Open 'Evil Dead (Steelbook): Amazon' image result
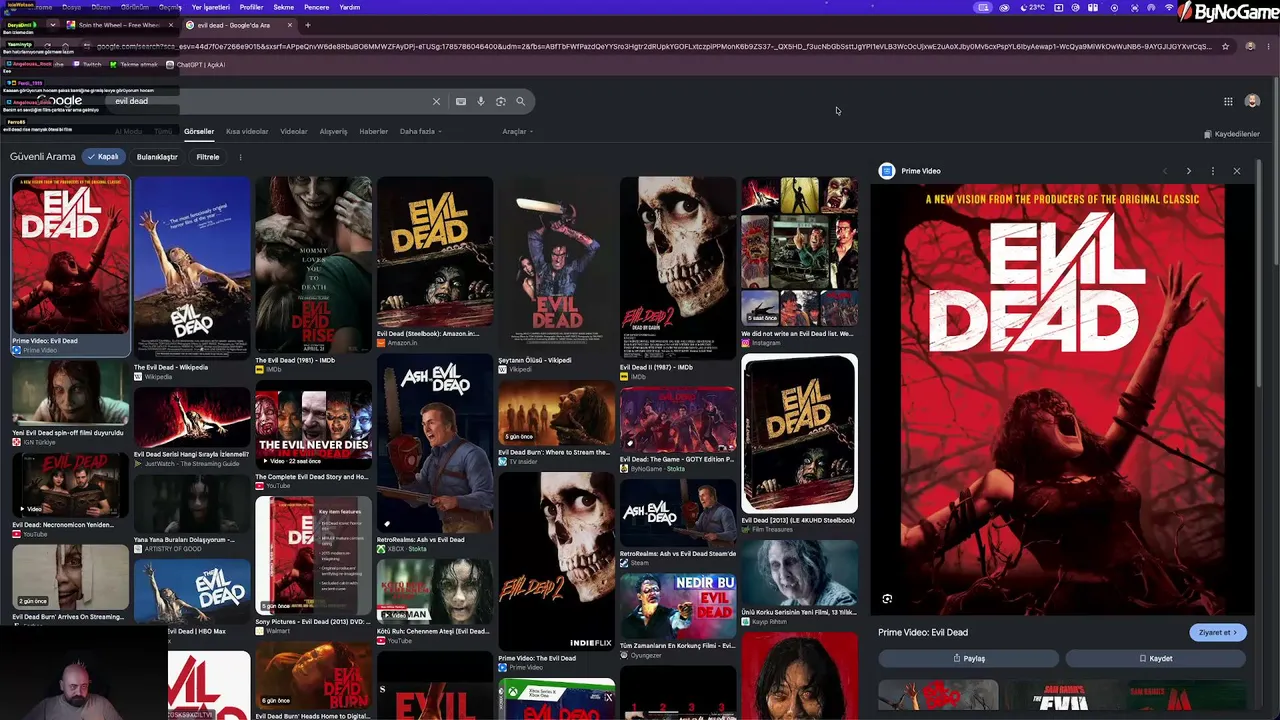 click(435, 261)
